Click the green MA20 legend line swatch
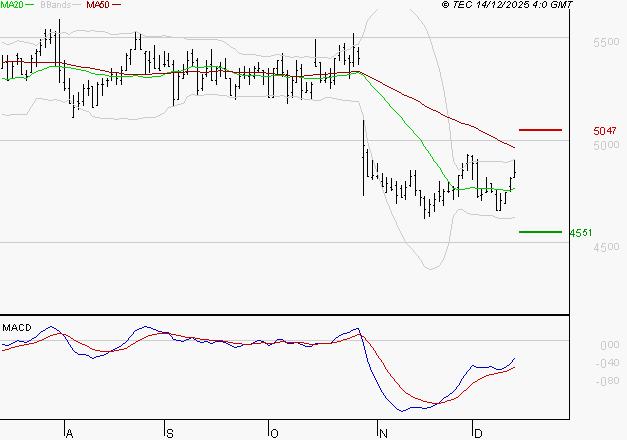The width and height of the screenshot is (627, 440). coord(30,5)
